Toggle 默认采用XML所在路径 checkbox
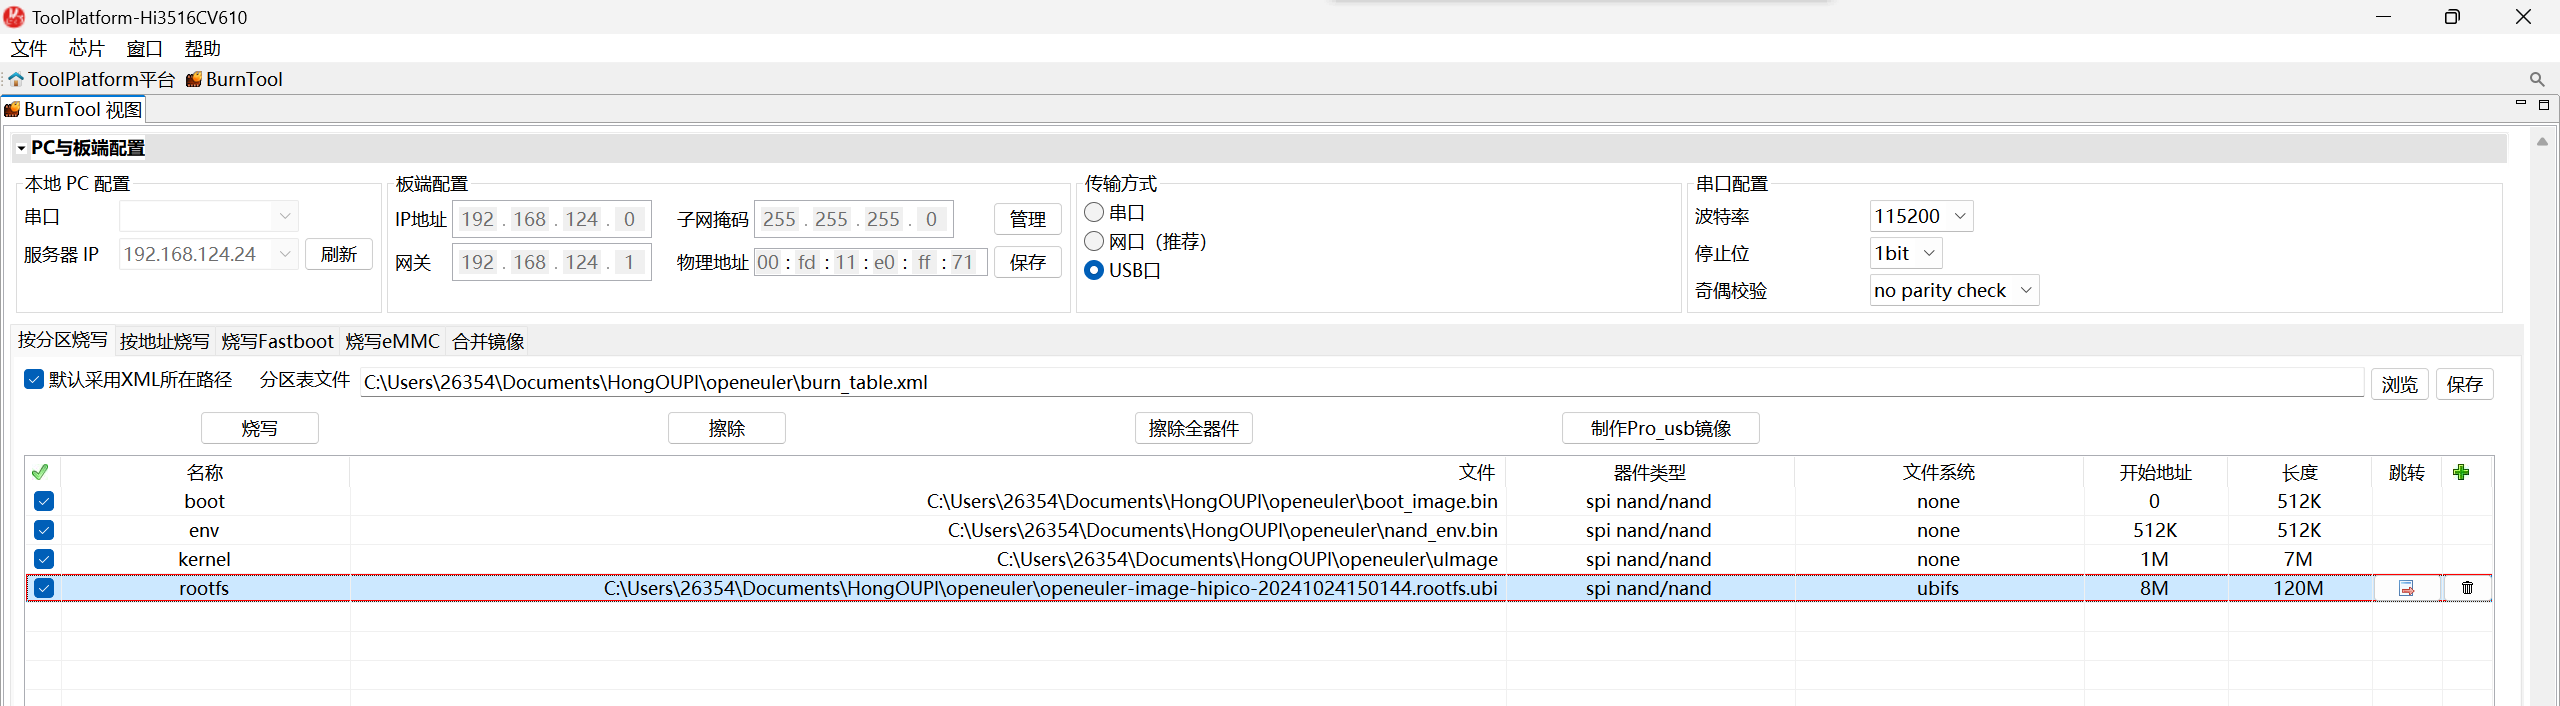 coord(34,380)
